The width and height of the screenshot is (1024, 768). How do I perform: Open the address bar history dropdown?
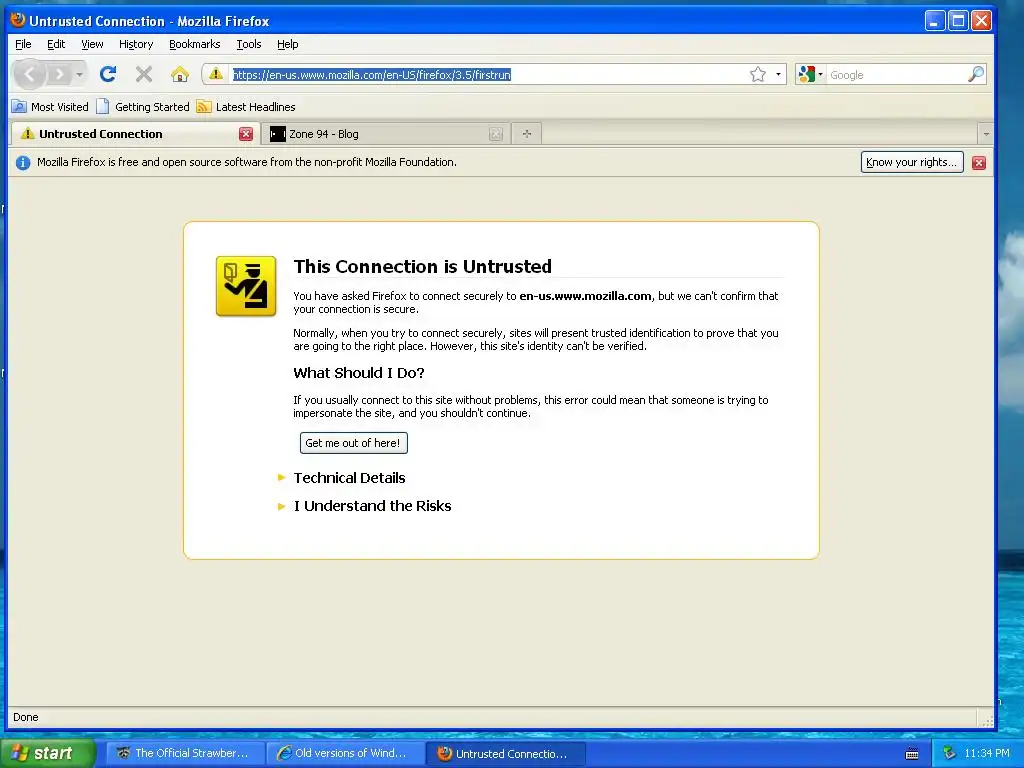(x=778, y=74)
